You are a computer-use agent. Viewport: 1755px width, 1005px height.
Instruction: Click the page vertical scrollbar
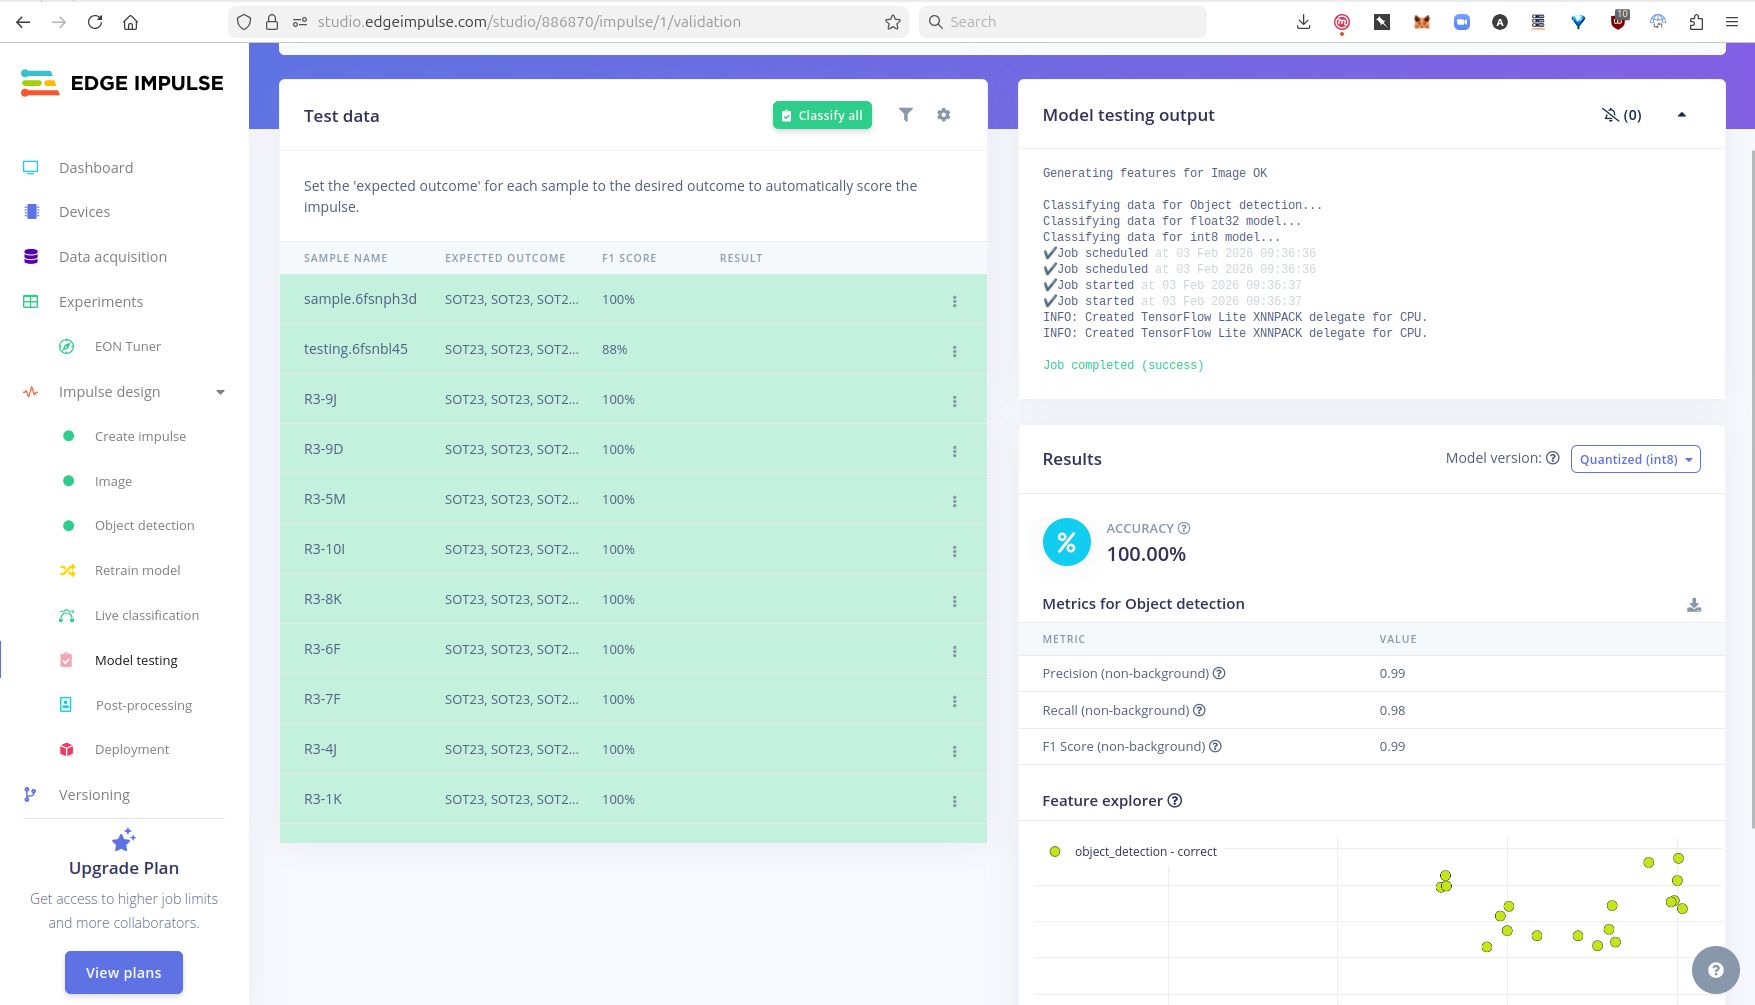(x=1751, y=490)
